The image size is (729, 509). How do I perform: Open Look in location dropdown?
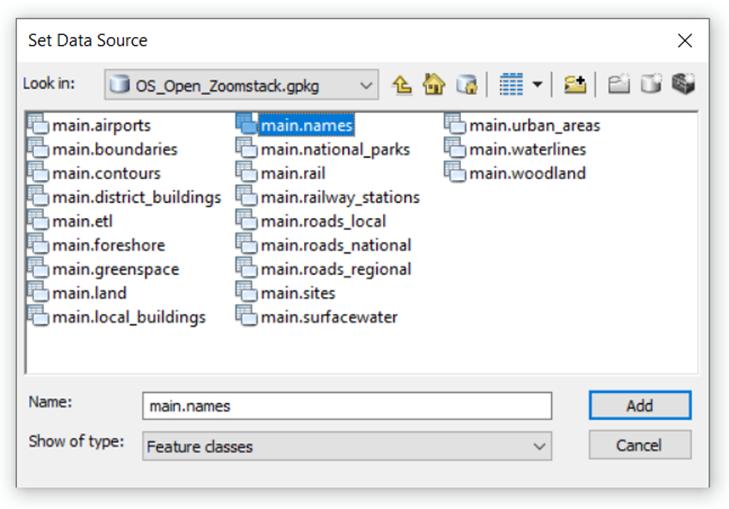241,85
